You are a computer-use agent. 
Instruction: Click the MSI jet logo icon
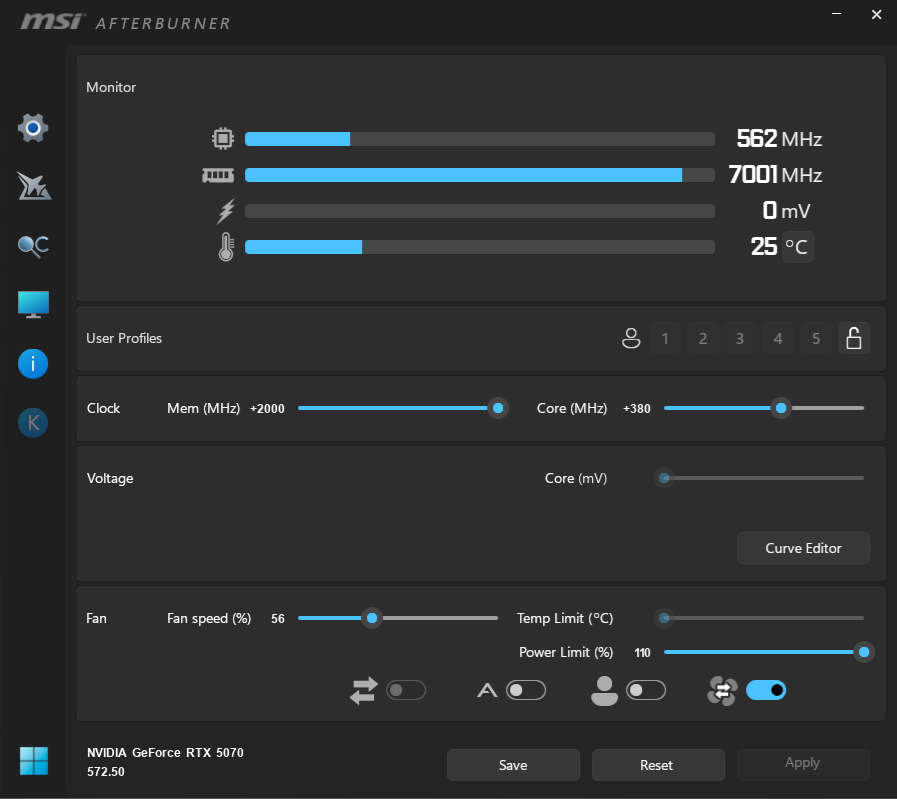pos(33,186)
